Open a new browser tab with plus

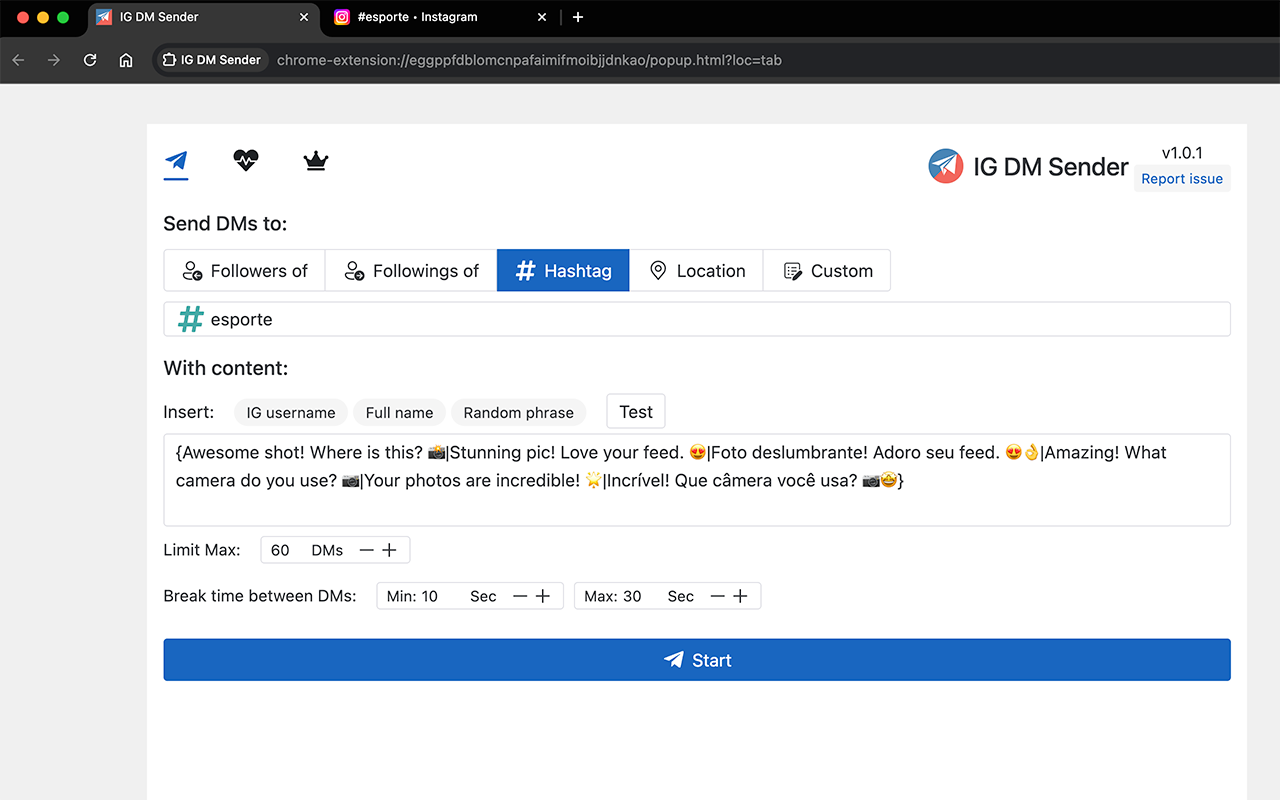[x=578, y=17]
